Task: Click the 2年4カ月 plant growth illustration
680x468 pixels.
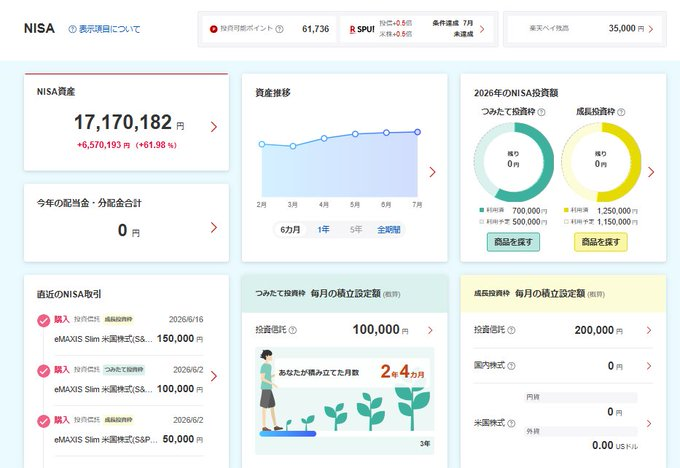Action: [x=345, y=400]
